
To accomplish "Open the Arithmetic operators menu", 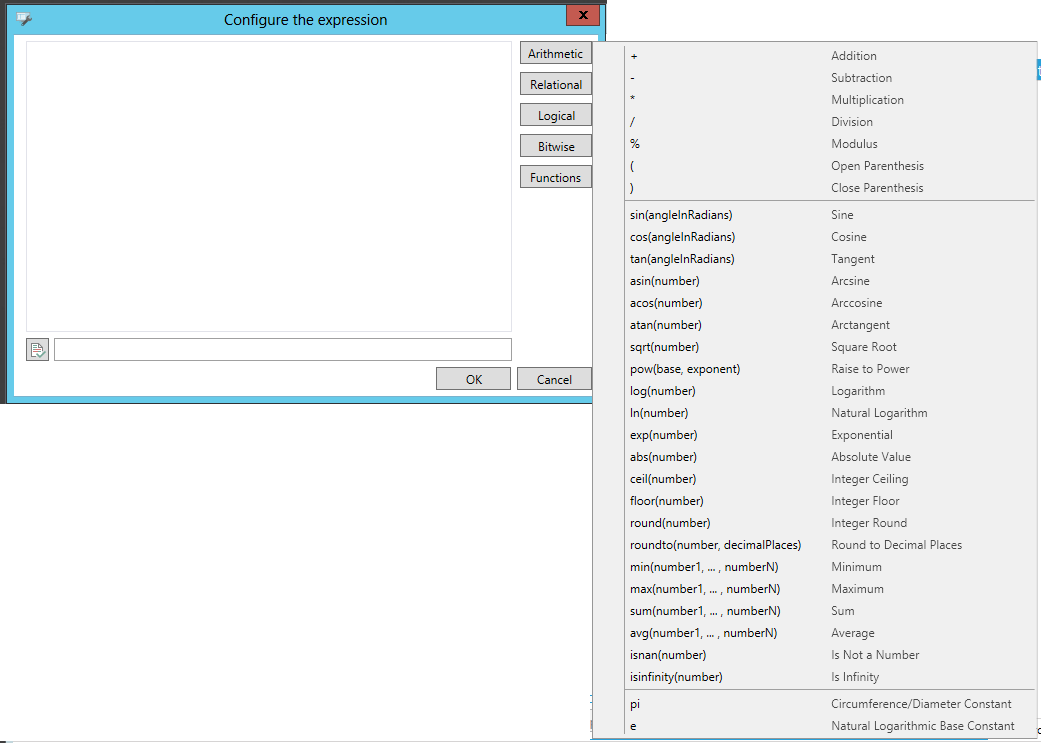I will [555, 54].
